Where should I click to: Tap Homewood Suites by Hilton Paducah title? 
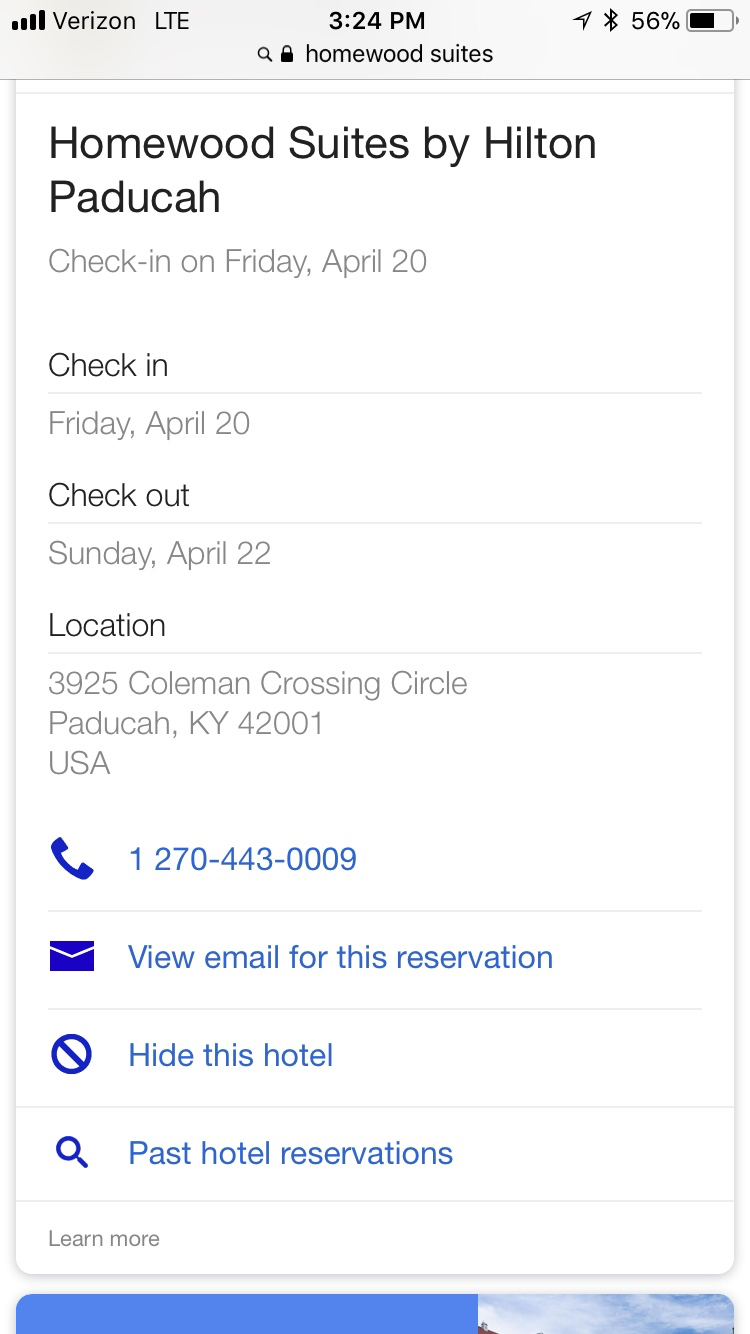pos(322,170)
